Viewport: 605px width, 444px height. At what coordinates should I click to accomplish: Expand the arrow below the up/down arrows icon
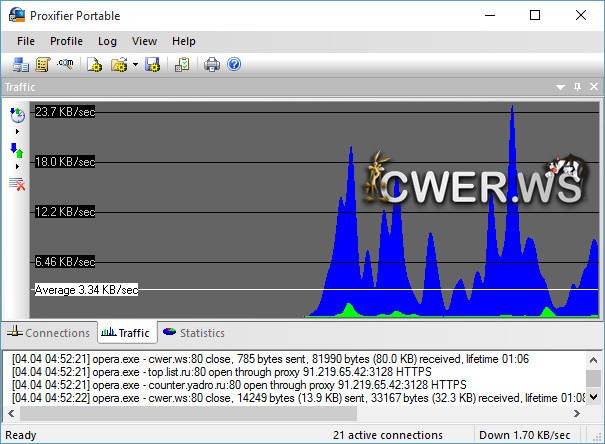17,166
